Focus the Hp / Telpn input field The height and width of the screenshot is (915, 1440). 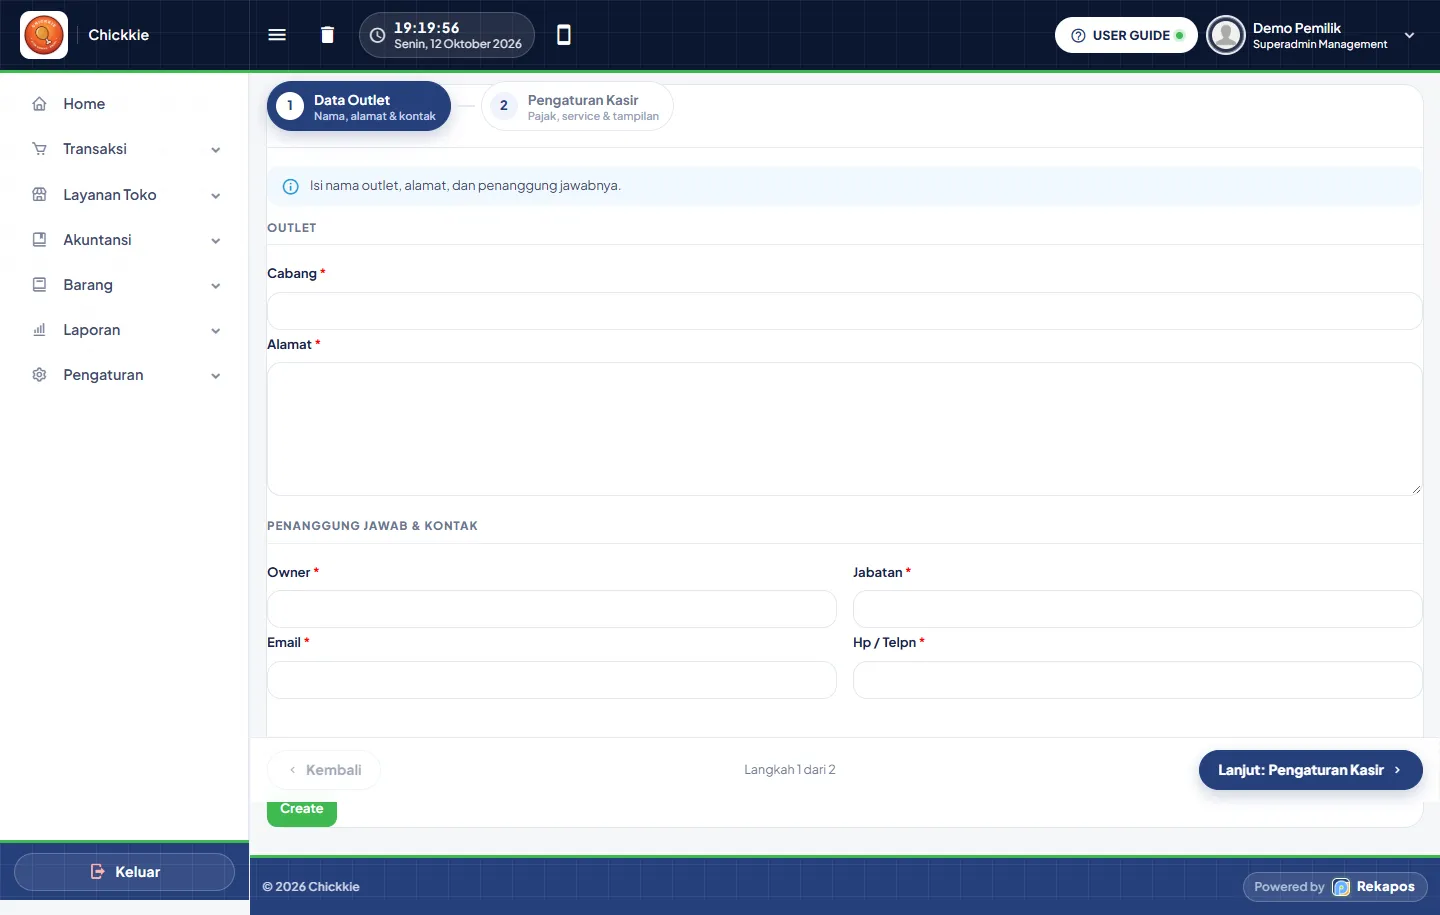tap(1137, 680)
